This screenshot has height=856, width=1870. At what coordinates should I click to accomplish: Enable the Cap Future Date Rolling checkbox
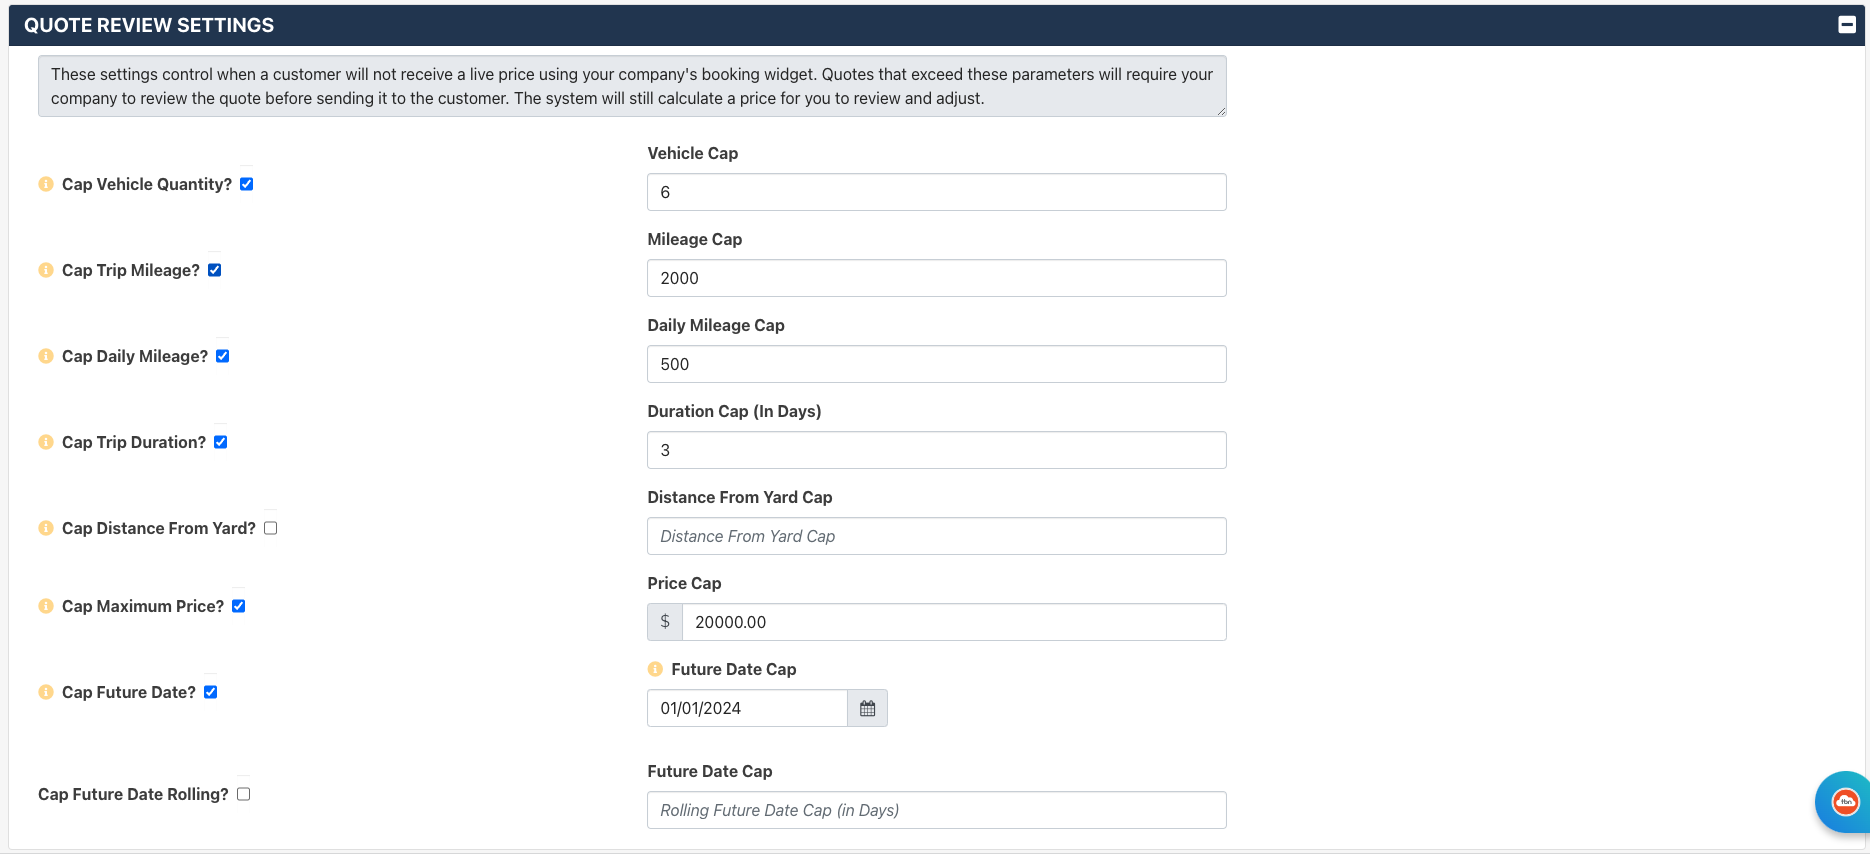click(x=244, y=794)
